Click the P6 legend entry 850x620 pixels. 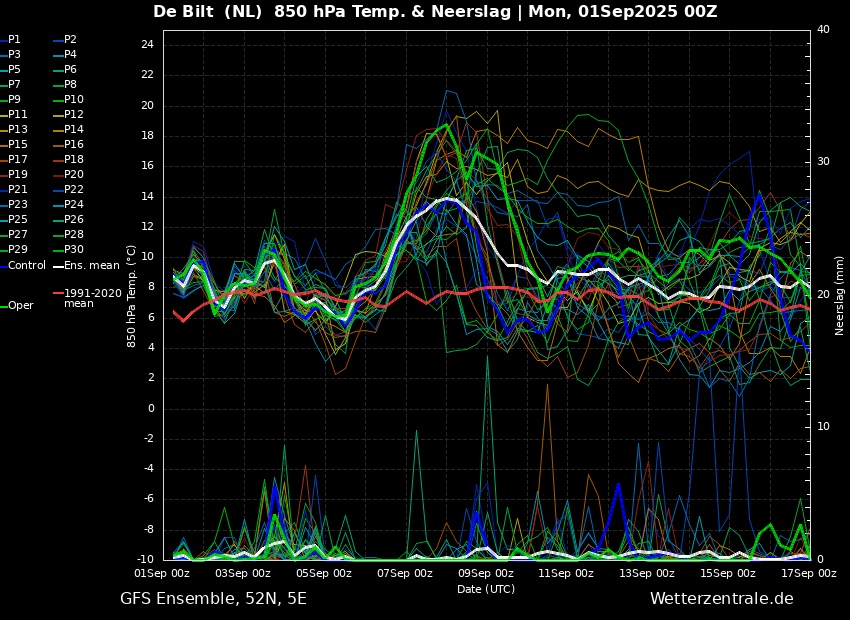point(70,69)
